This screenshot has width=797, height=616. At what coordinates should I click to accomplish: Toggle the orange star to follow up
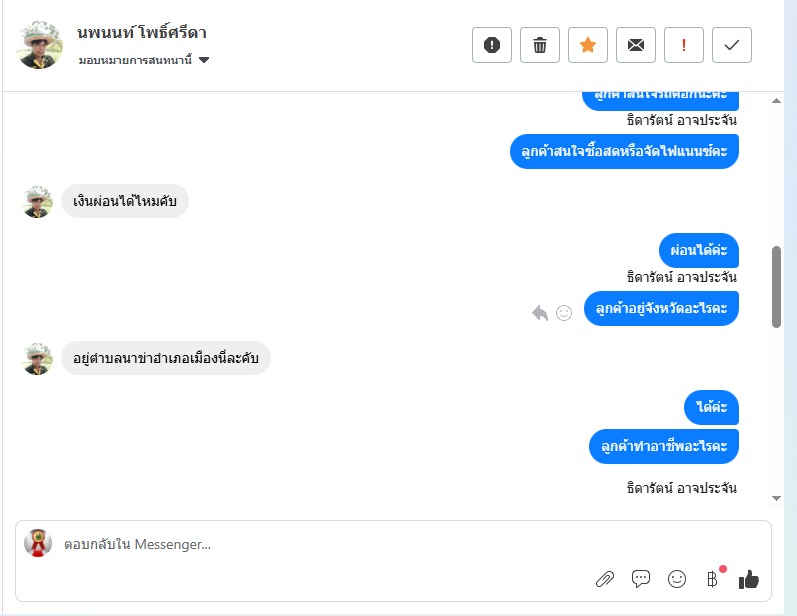[x=588, y=45]
